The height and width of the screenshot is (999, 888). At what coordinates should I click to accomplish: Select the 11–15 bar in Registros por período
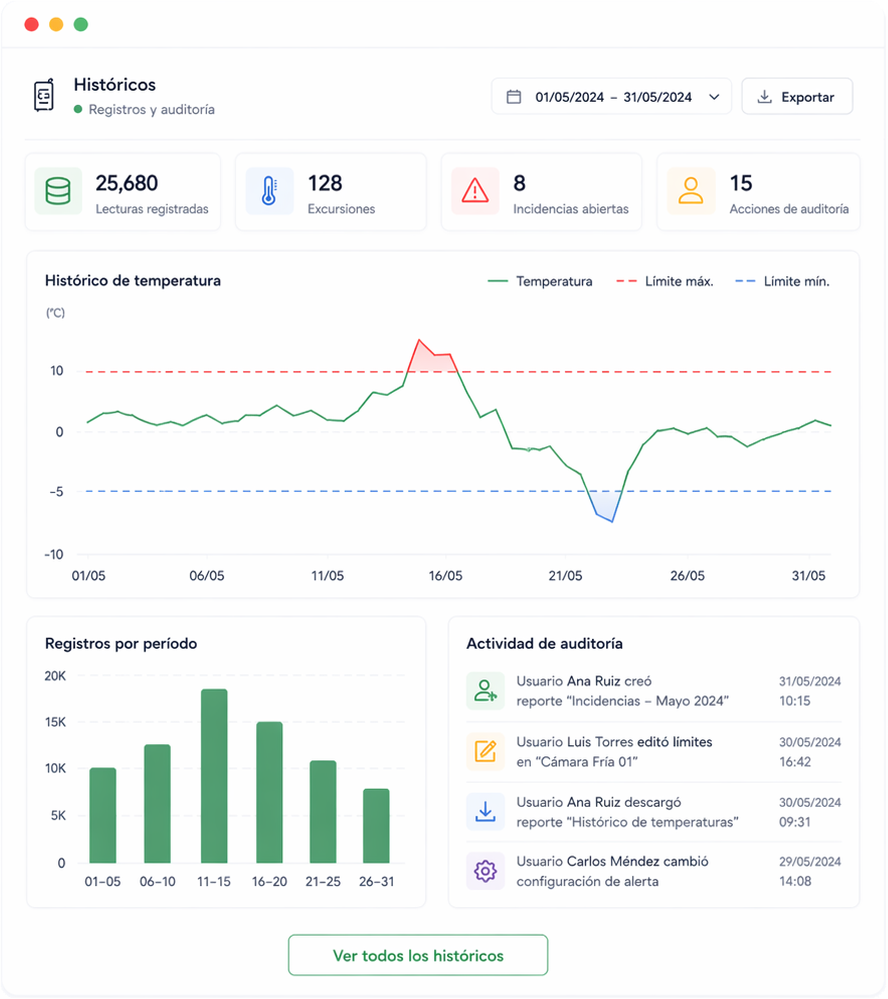214,775
